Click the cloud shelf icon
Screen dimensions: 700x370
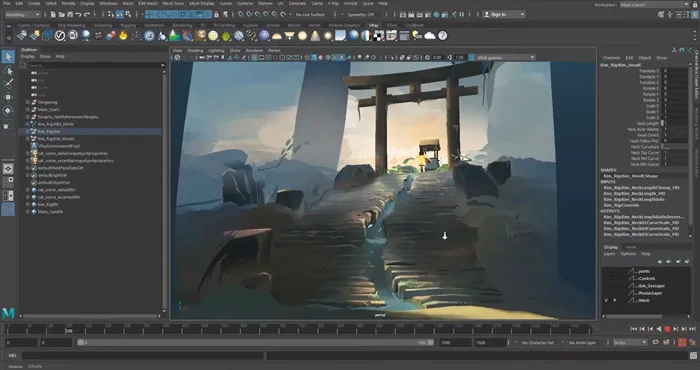[x=430, y=36]
